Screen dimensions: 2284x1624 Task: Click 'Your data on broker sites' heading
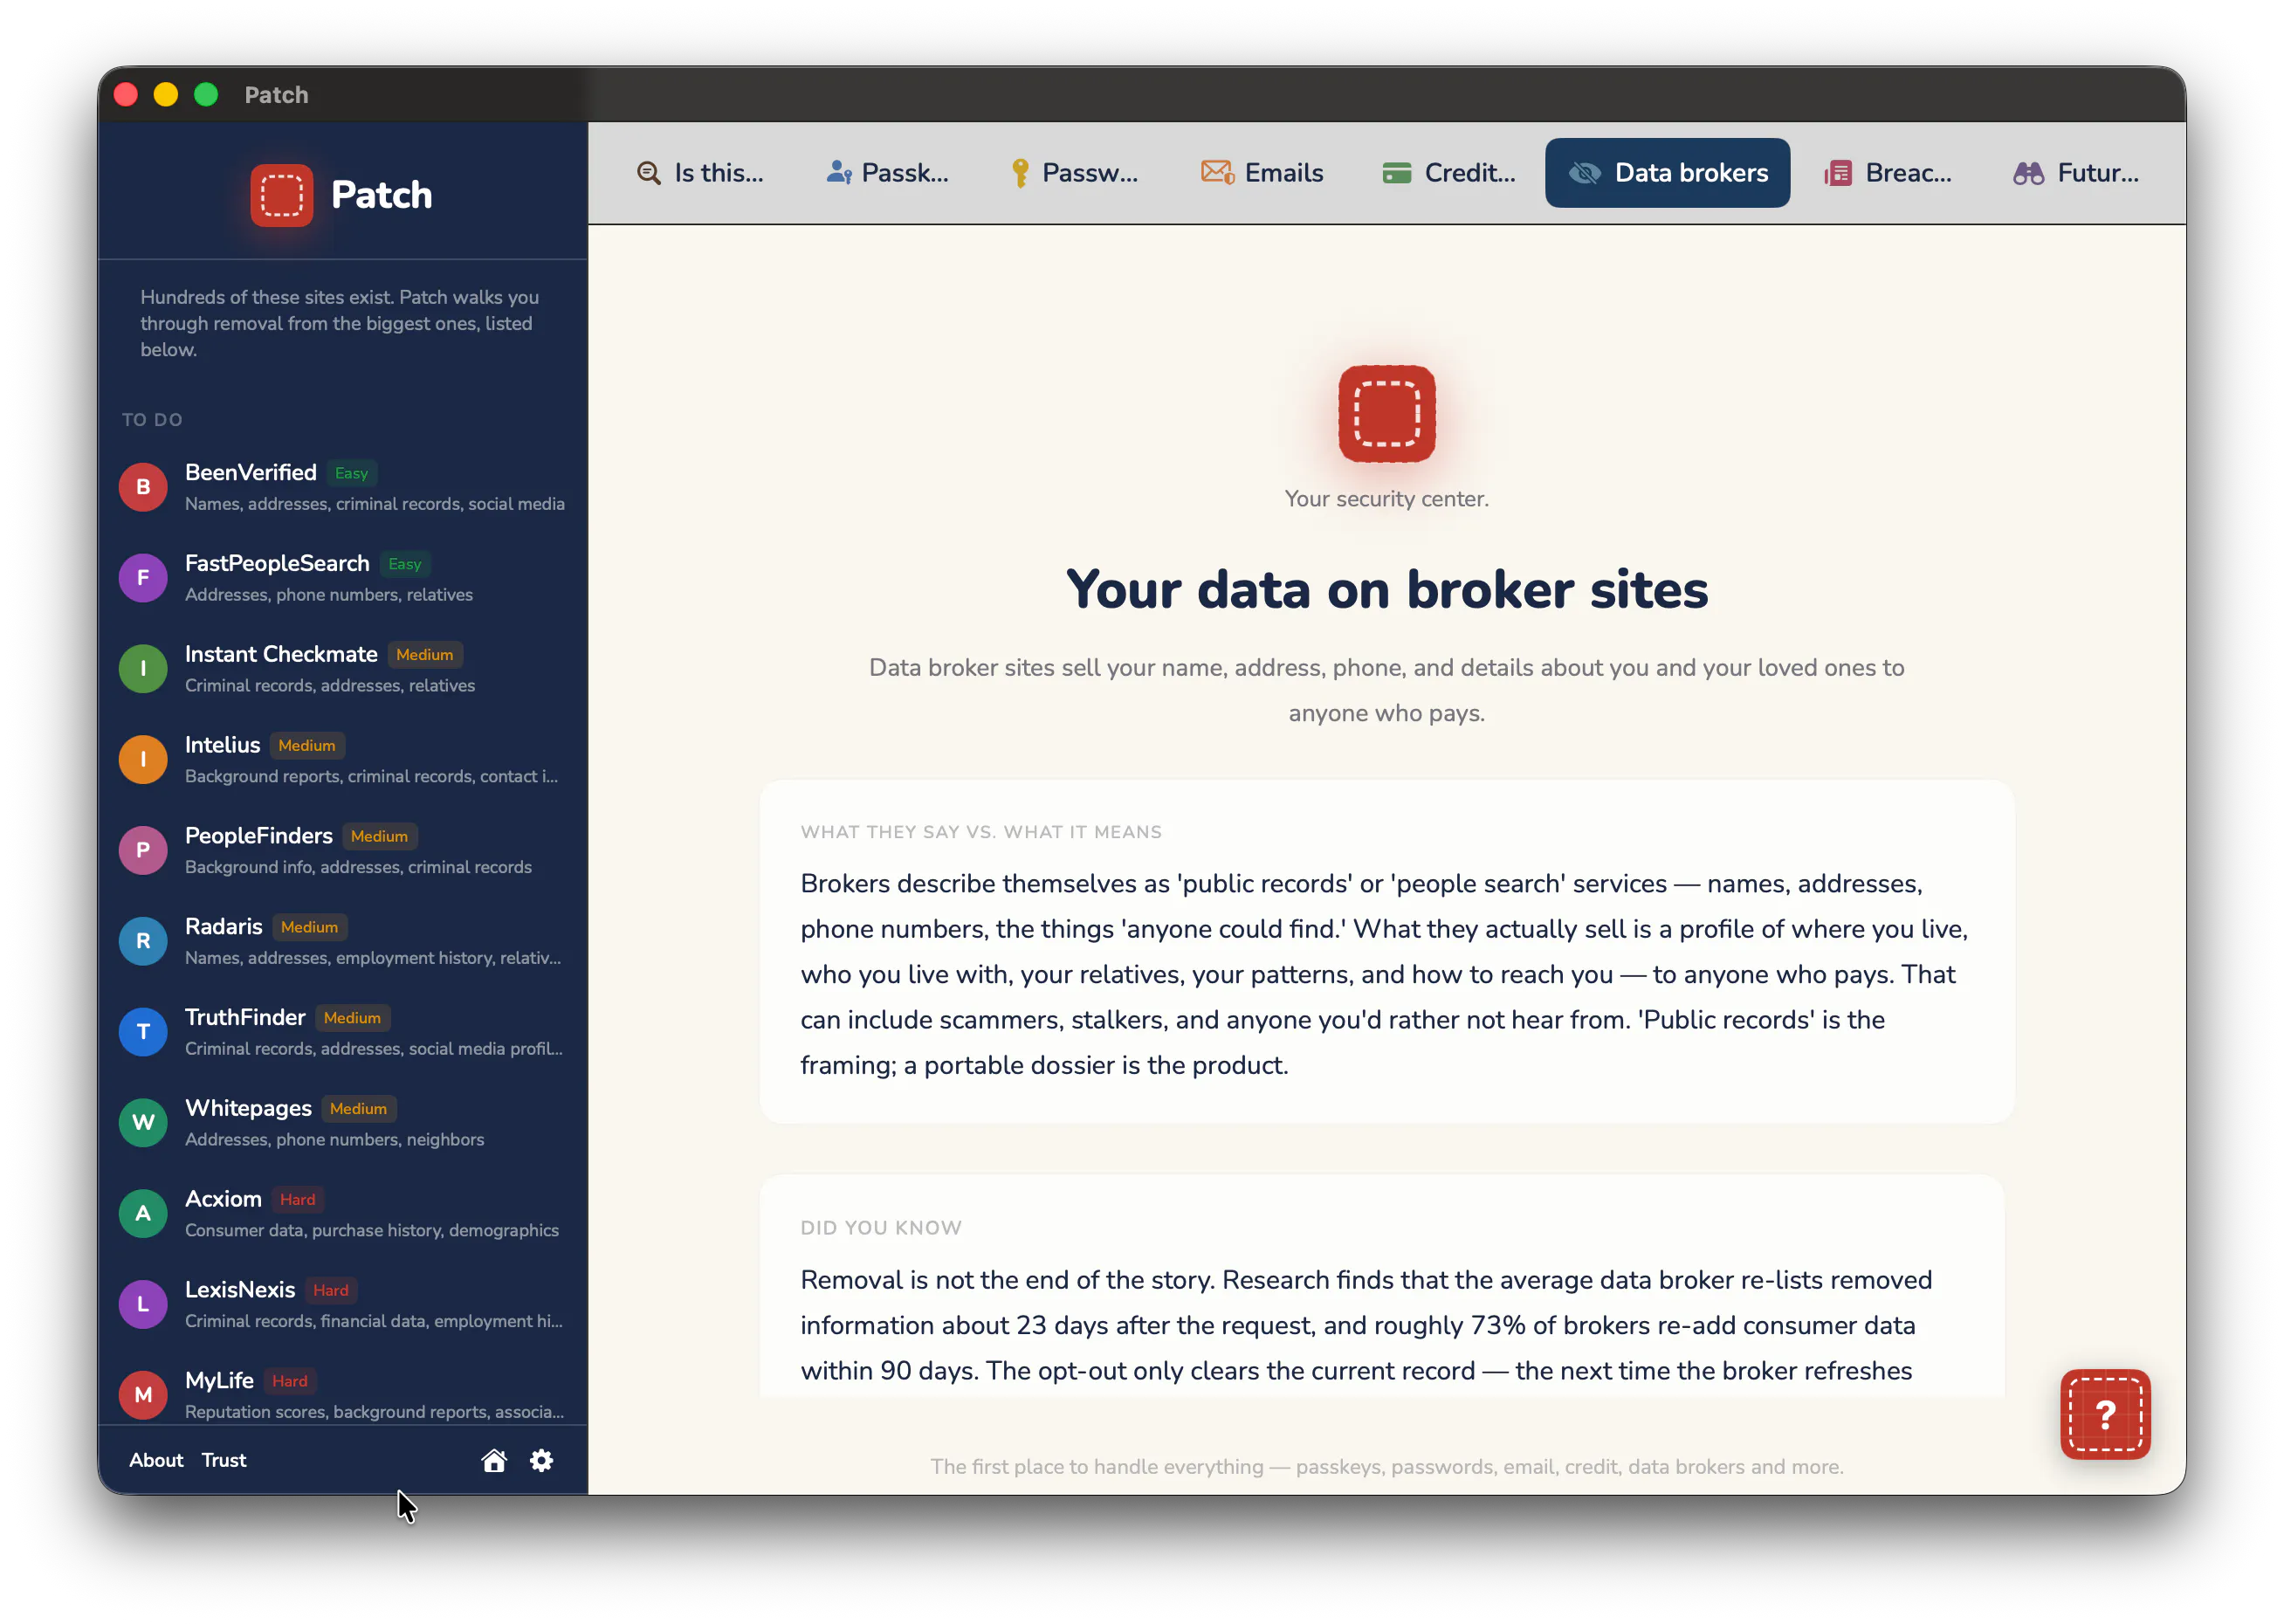pos(1386,589)
